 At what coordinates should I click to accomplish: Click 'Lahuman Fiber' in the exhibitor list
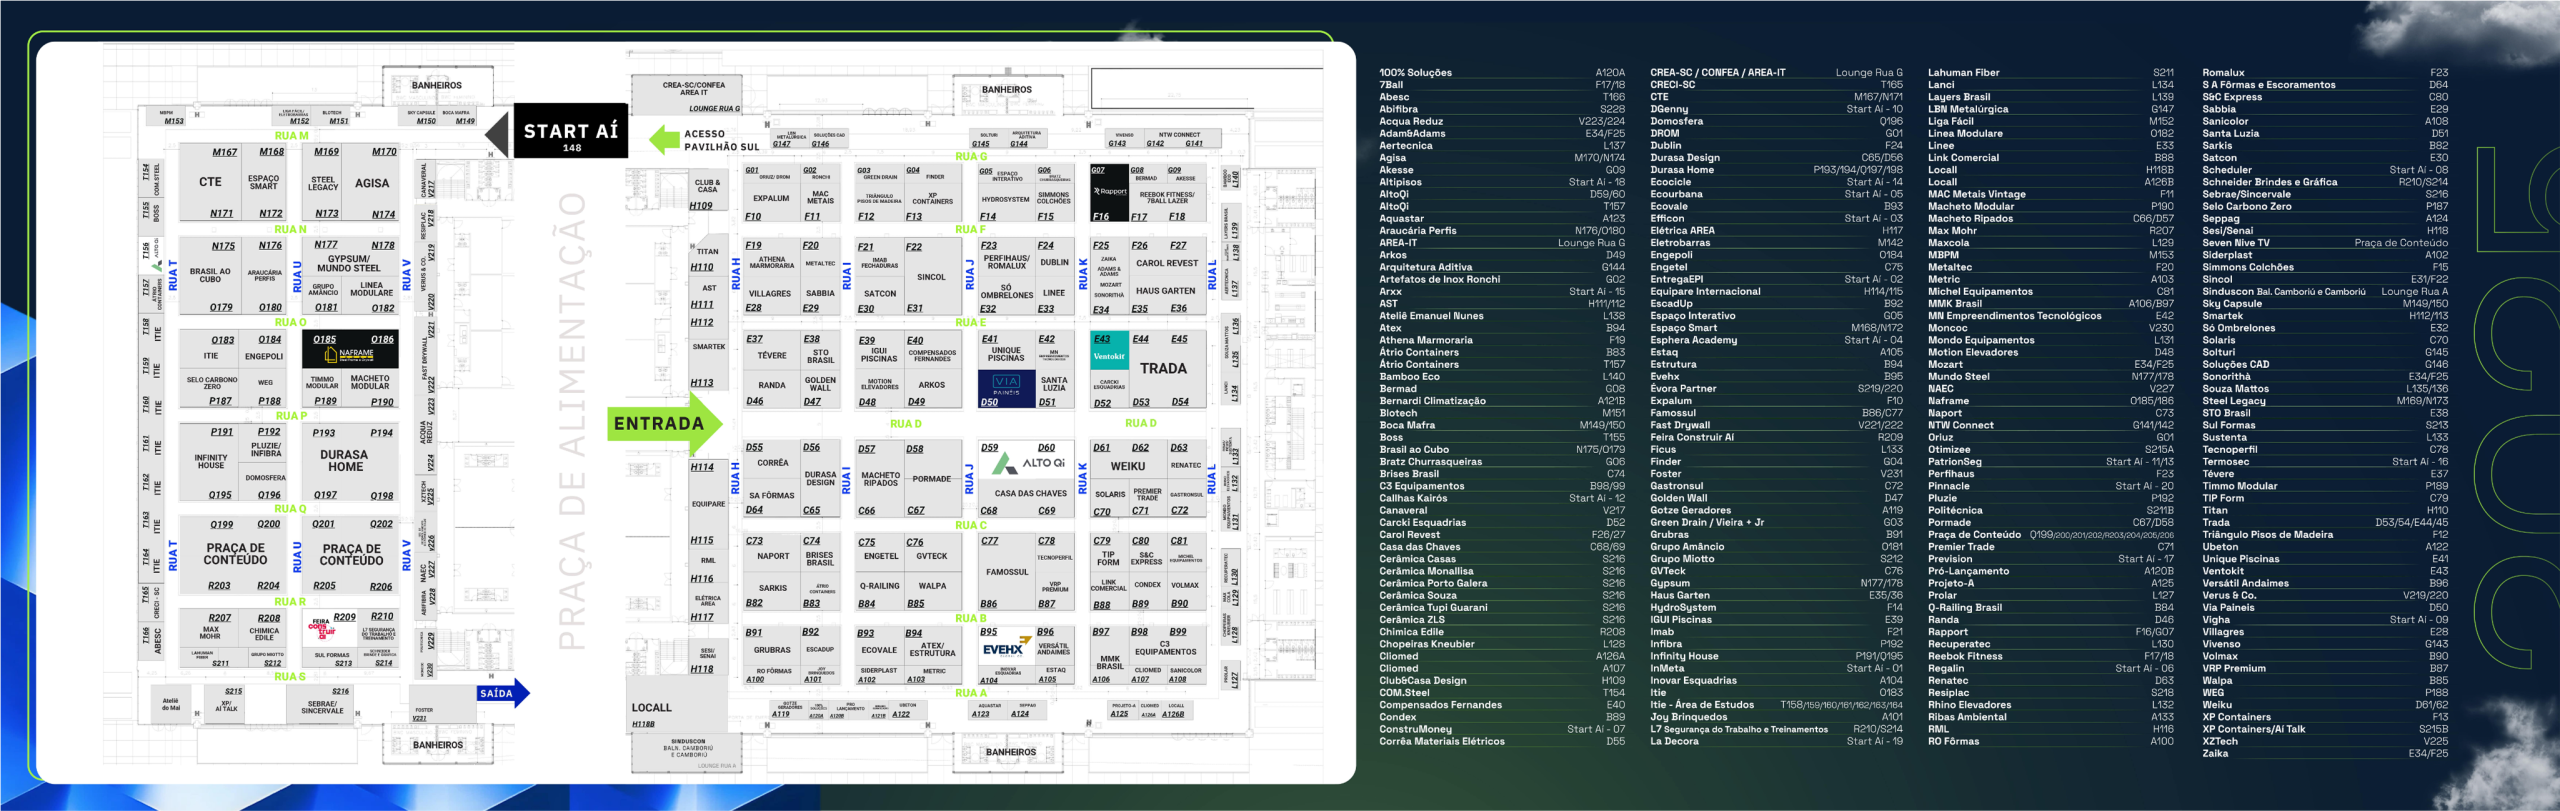pos(1963,72)
